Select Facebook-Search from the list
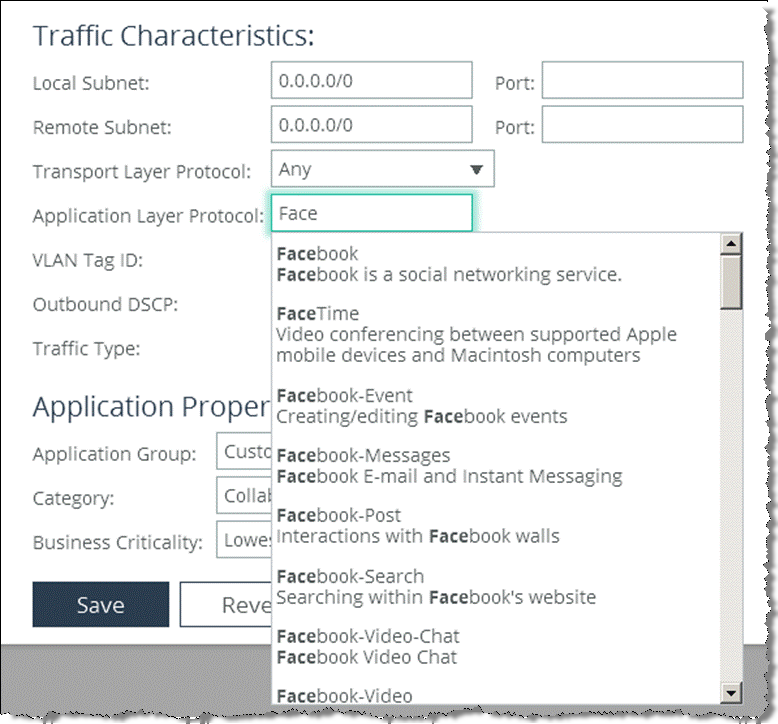 (x=496, y=587)
